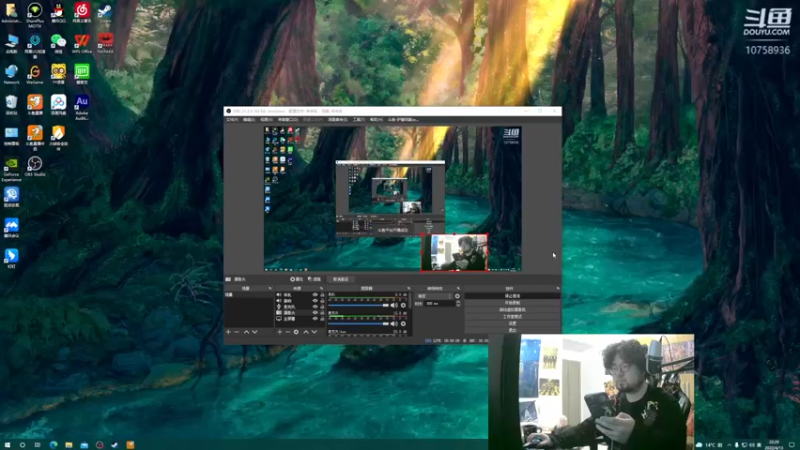This screenshot has height=450, width=800.
Task: Open transition properties gear in Scene Transitions
Action: [457, 296]
